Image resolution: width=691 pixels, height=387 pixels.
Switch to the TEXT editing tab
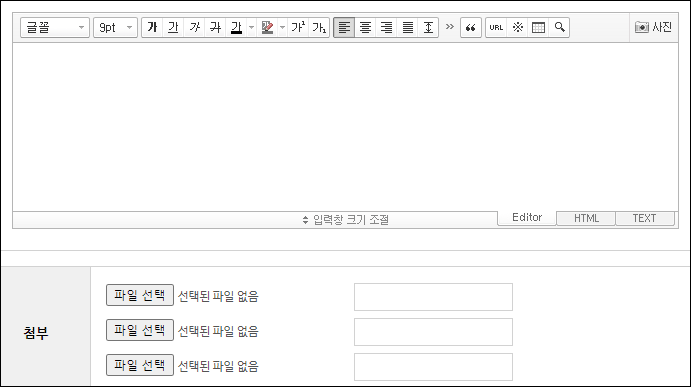(645, 218)
